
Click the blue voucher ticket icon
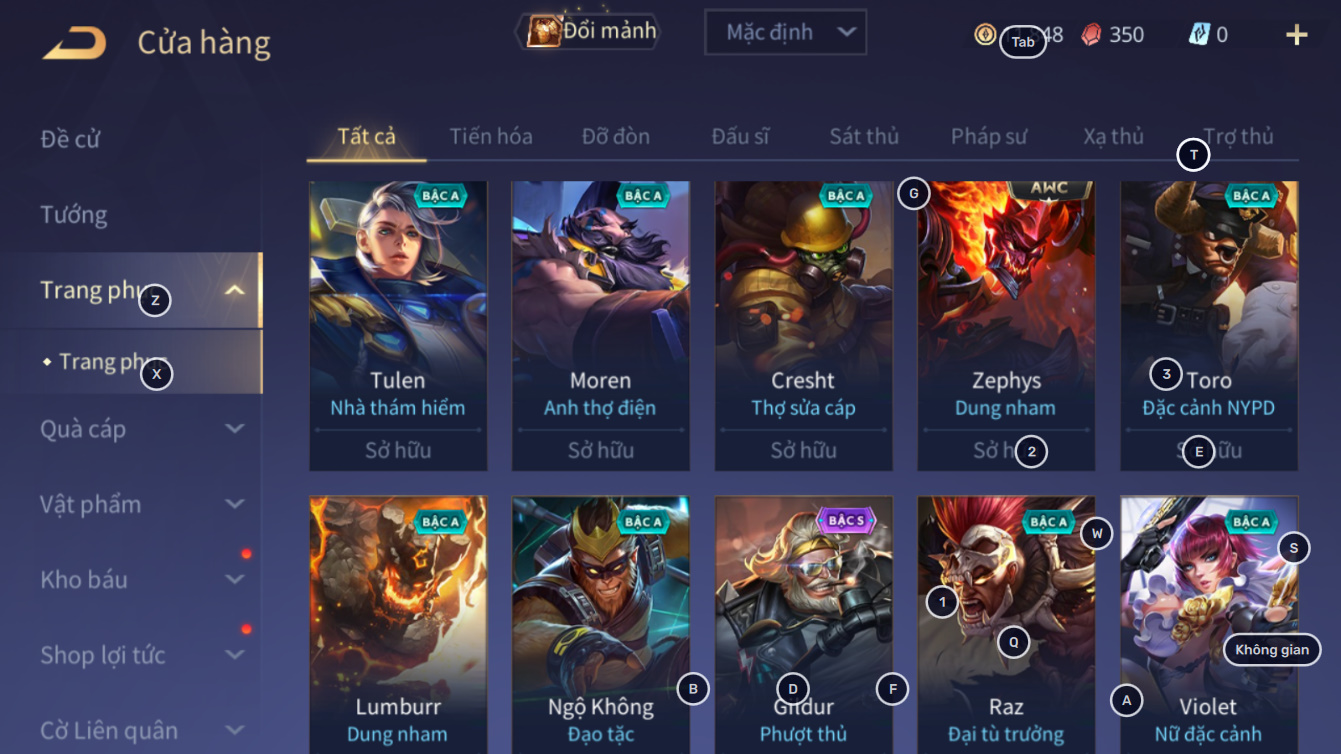pos(1199,35)
